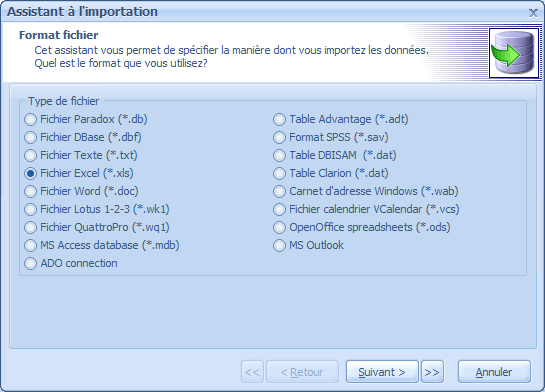
Task: Choose Fichier Word (*.doc) format
Action: tap(81, 191)
